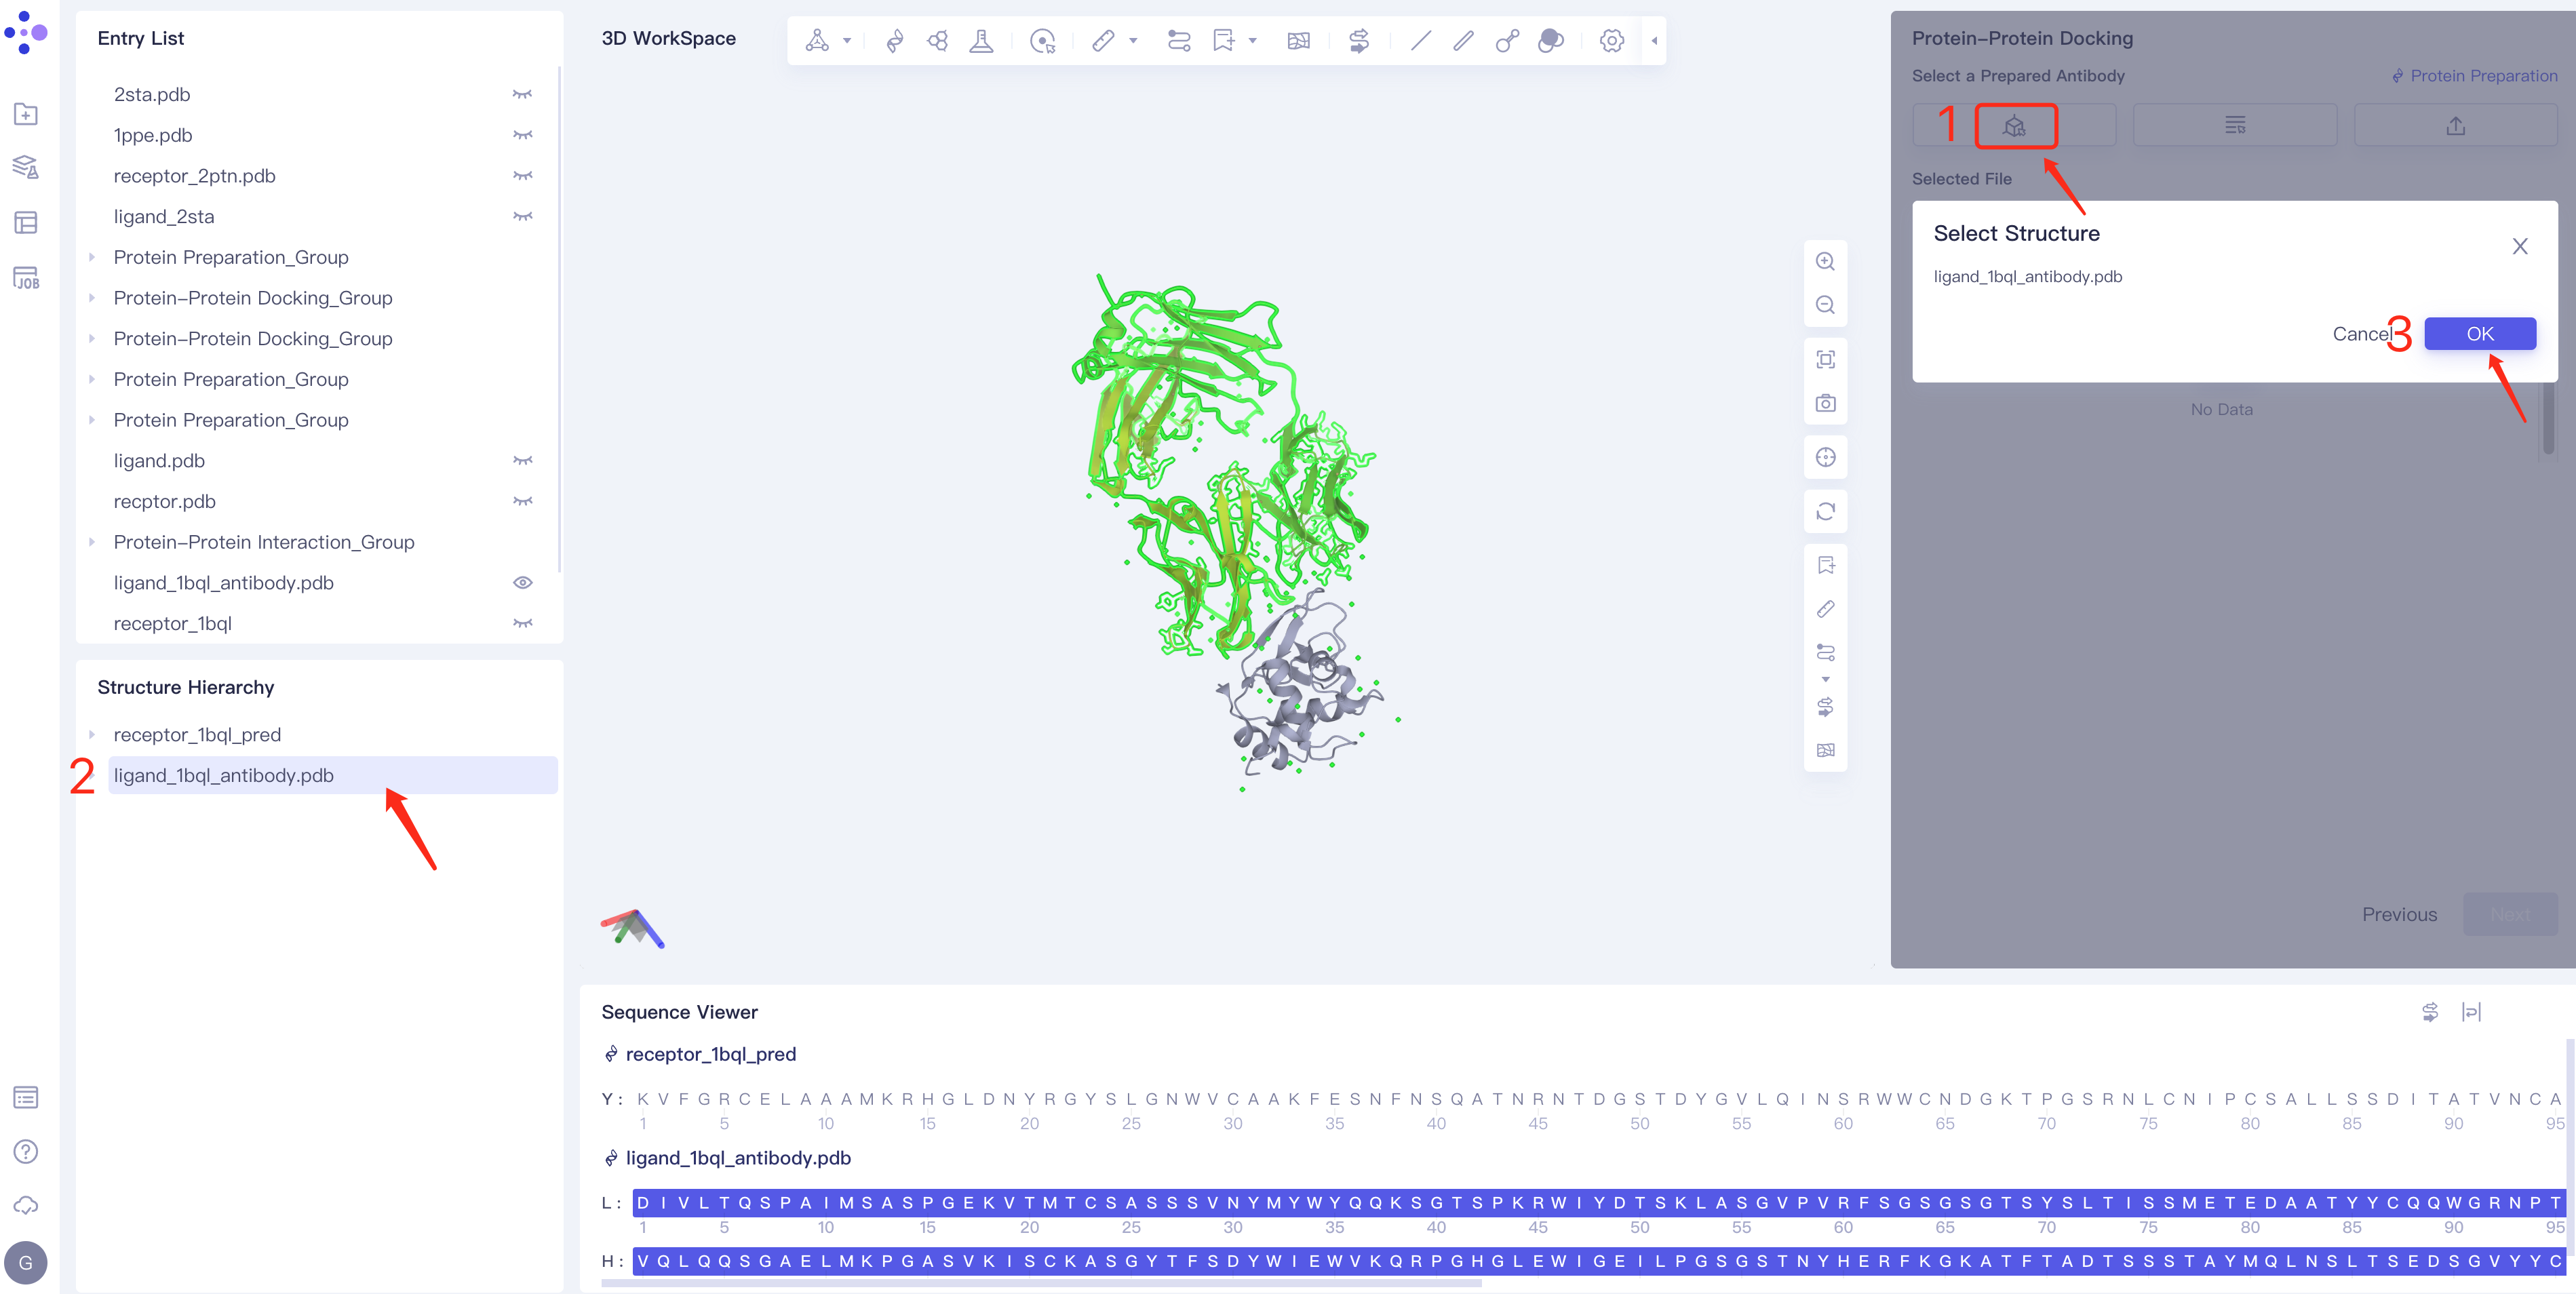Click the path route icon in top toolbar
Screen dimensions: 2576x1294
(x=1179, y=40)
